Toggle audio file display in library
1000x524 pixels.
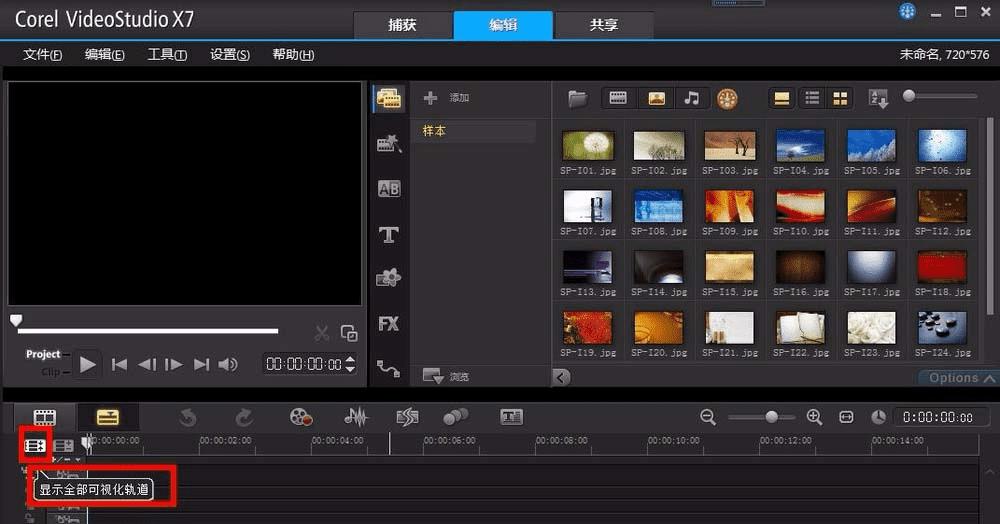click(x=691, y=98)
